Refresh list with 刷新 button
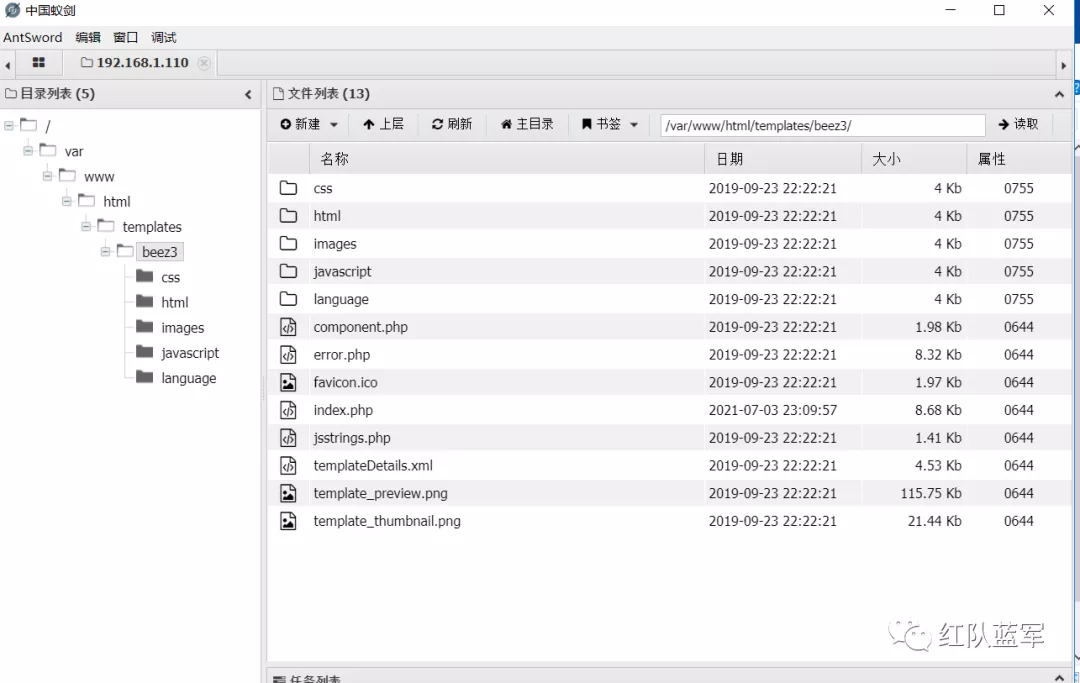Image resolution: width=1080 pixels, height=683 pixels. click(452, 124)
